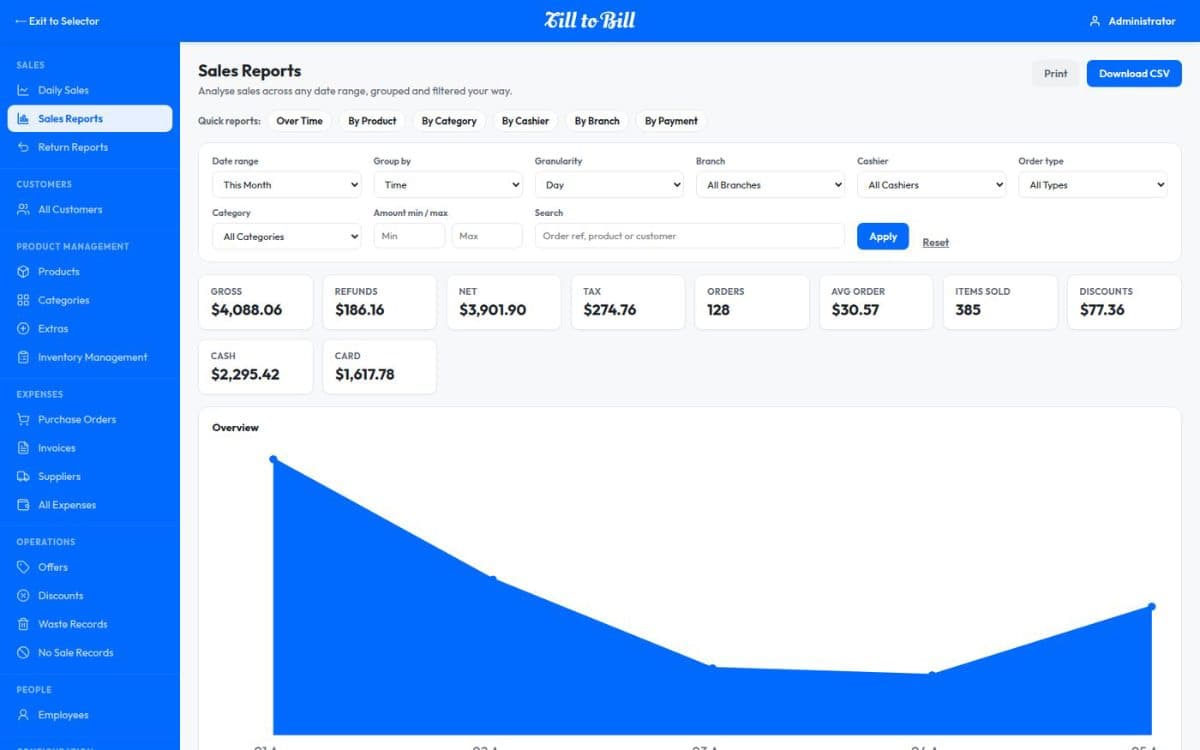Click the CASH $2,295.42 card
This screenshot has height=750, width=1200.
[255, 366]
